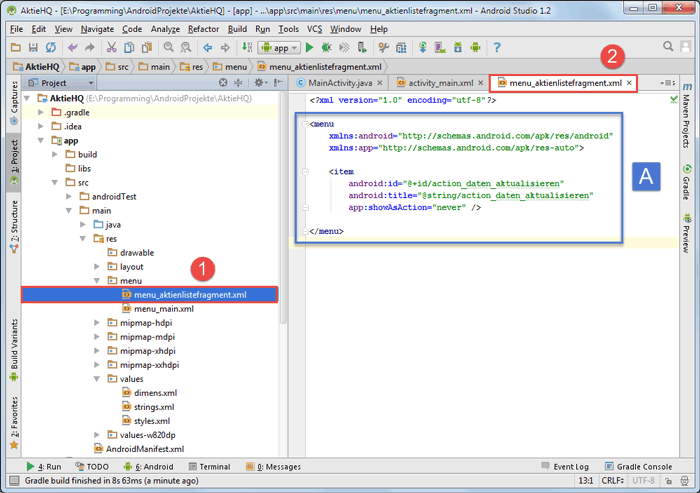Collapse the values folder
The height and width of the screenshot is (493, 700).
pos(97,379)
